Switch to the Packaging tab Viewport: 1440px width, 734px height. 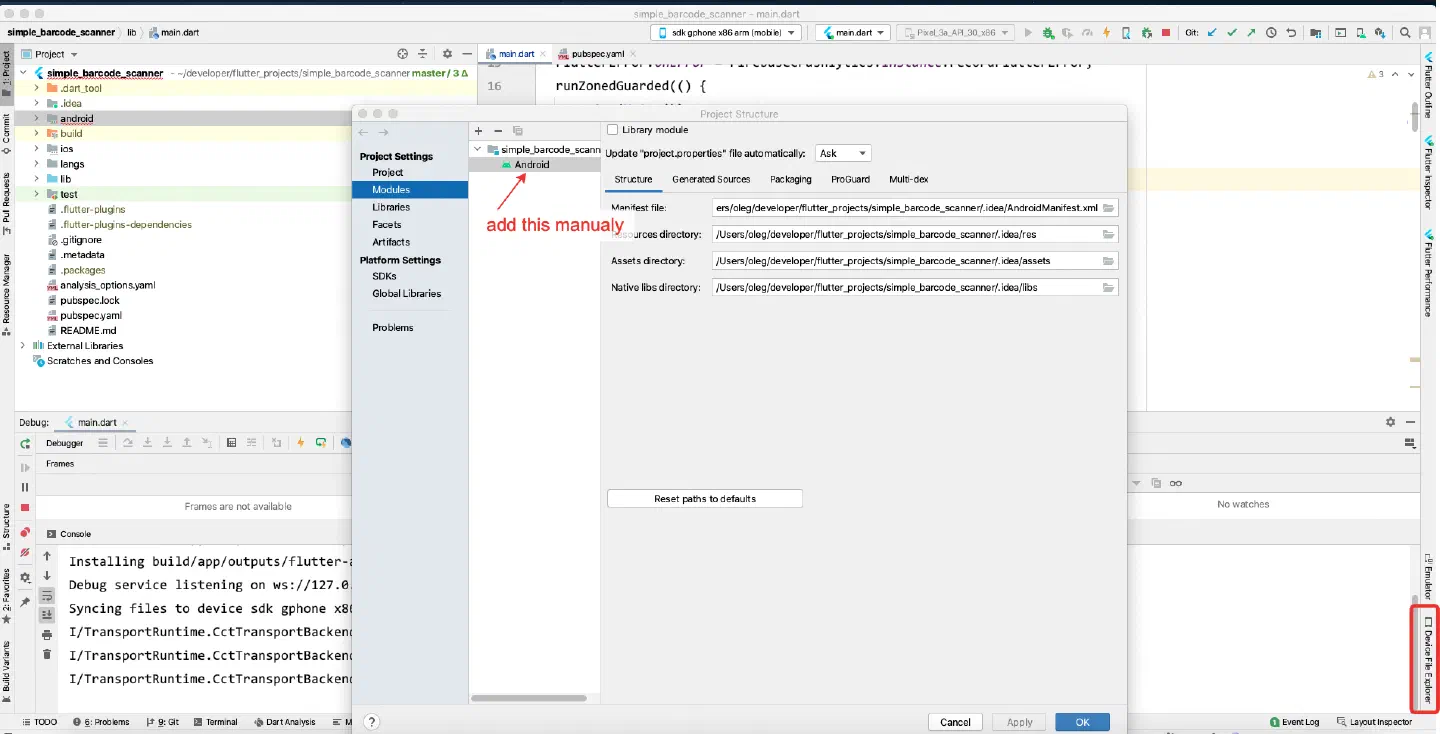[790, 179]
